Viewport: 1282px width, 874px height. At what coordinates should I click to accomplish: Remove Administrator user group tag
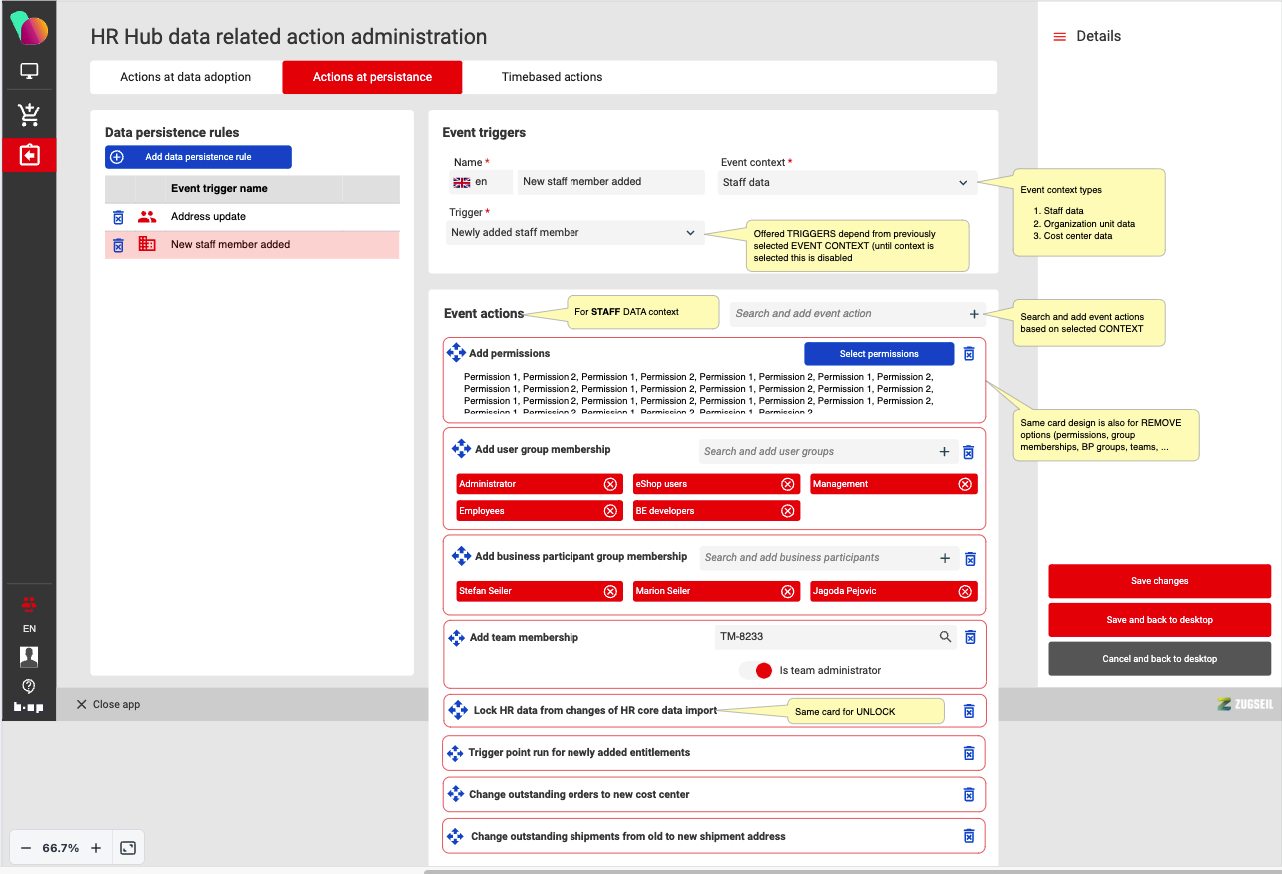610,484
